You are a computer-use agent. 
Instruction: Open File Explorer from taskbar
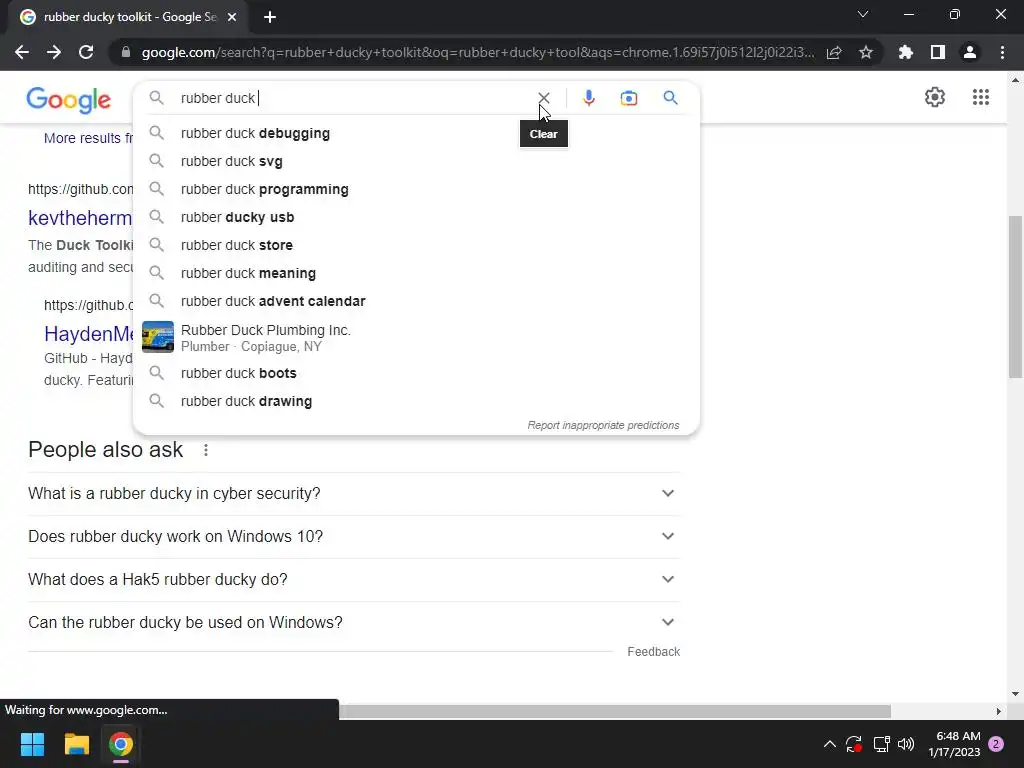click(x=76, y=744)
